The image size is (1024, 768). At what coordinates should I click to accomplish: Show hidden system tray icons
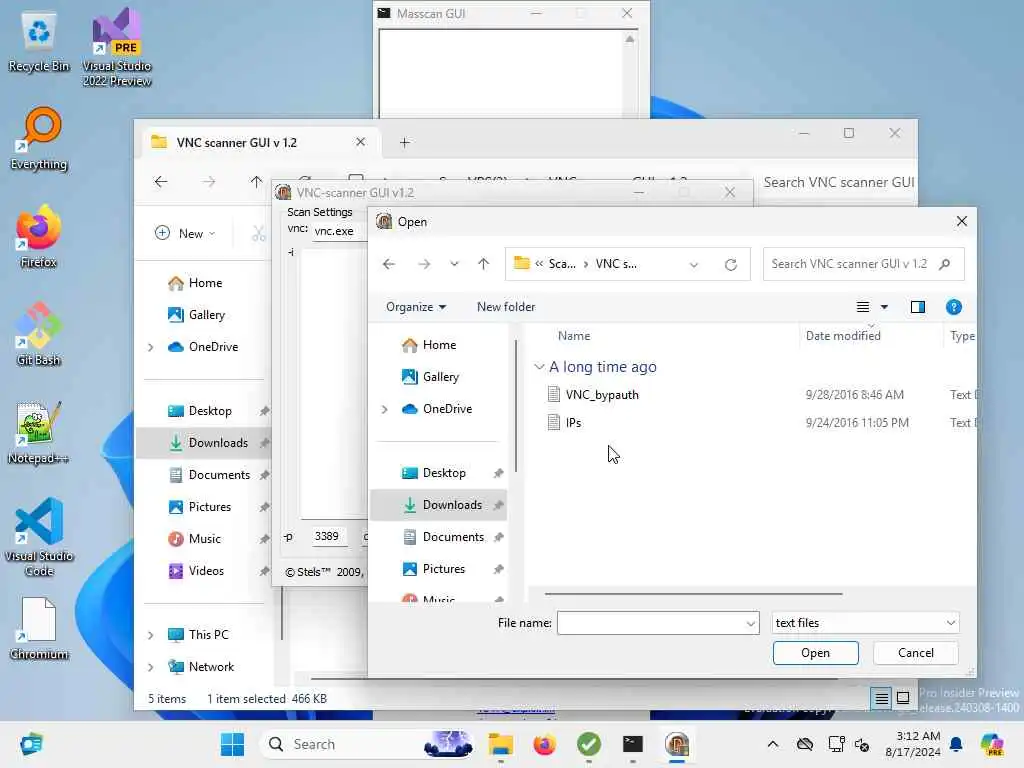pyautogui.click(x=773, y=744)
